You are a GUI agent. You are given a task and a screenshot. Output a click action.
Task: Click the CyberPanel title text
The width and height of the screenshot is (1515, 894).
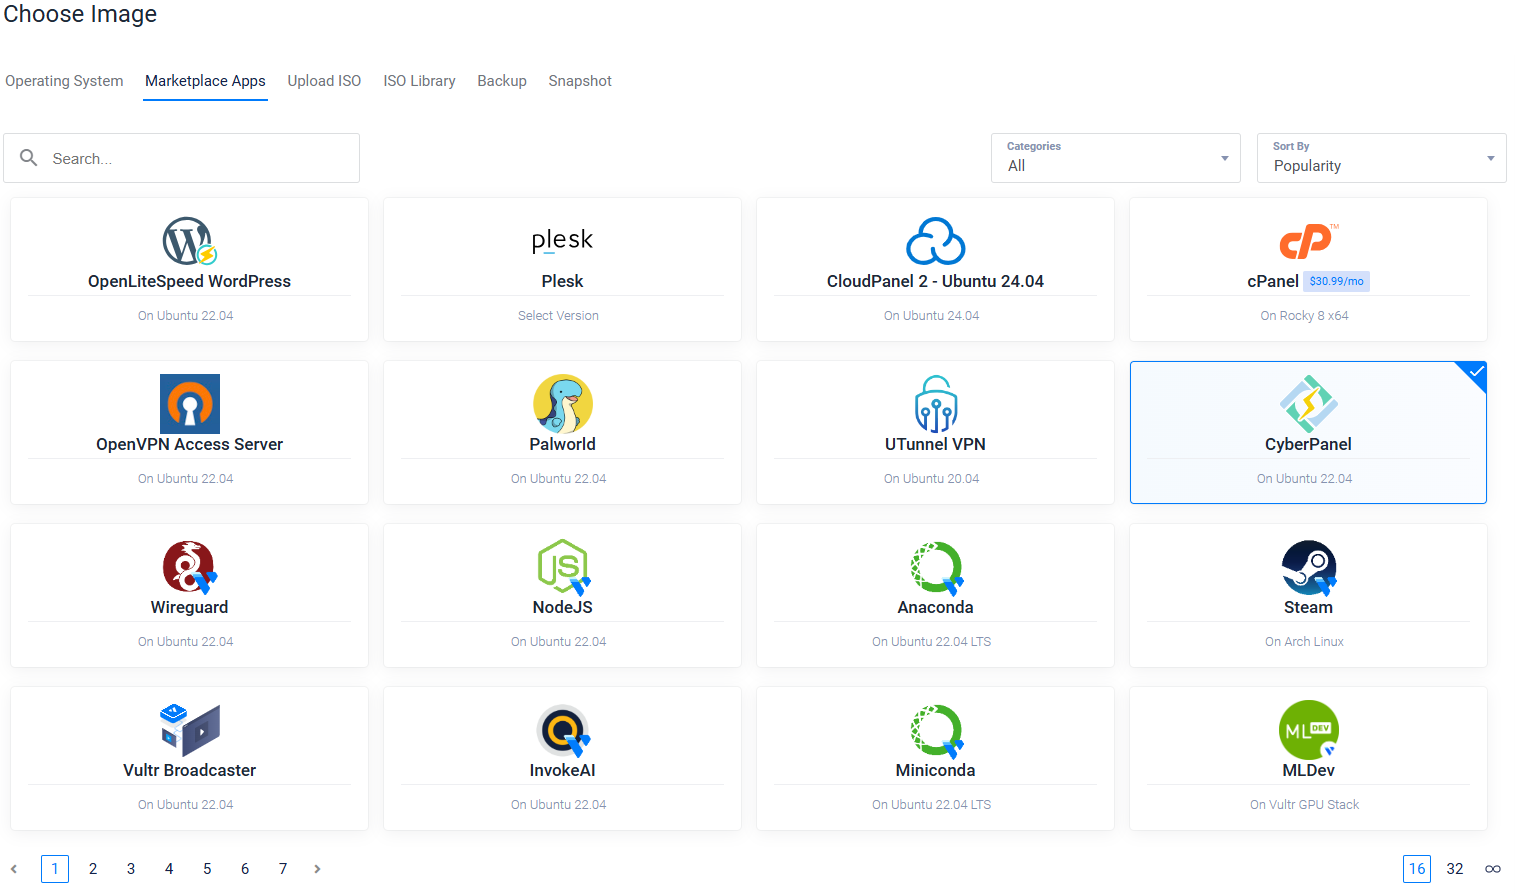point(1308,445)
